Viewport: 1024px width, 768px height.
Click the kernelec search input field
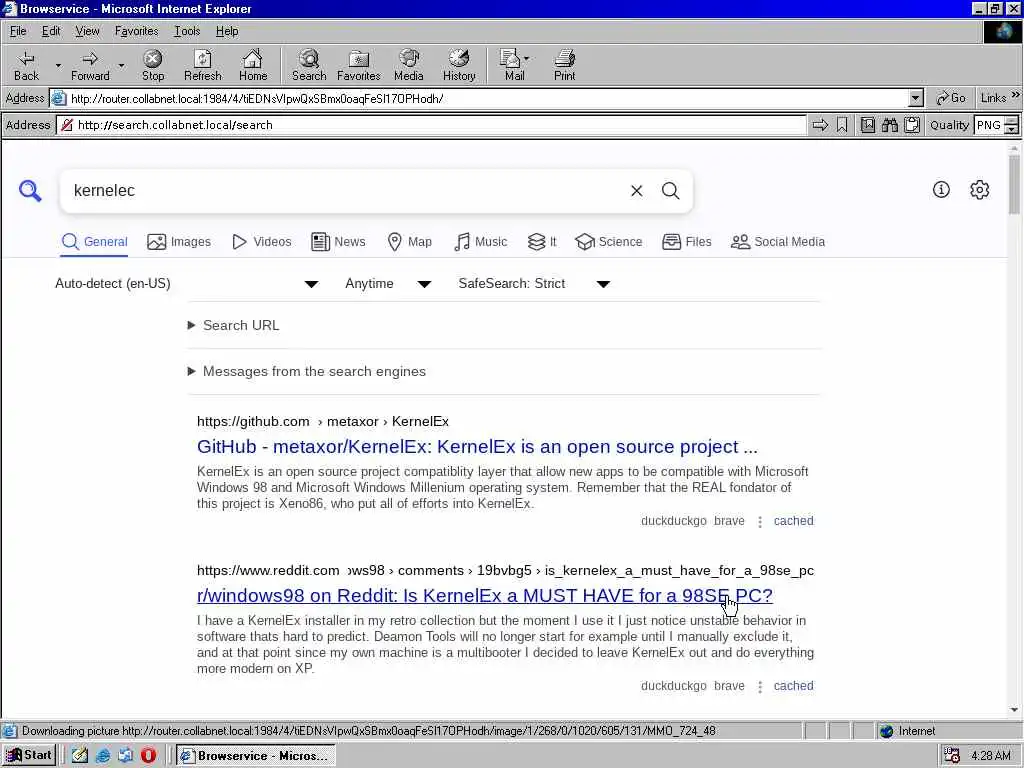(346, 191)
